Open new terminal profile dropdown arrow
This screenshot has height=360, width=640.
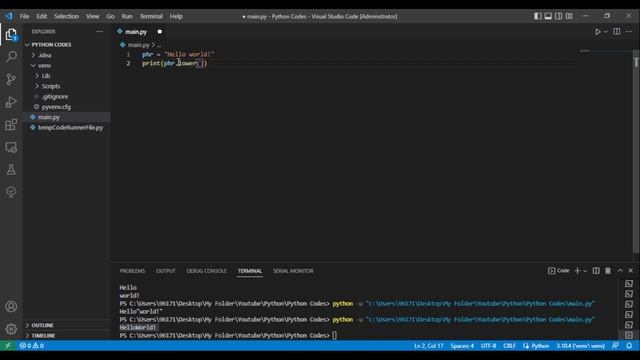coord(585,271)
